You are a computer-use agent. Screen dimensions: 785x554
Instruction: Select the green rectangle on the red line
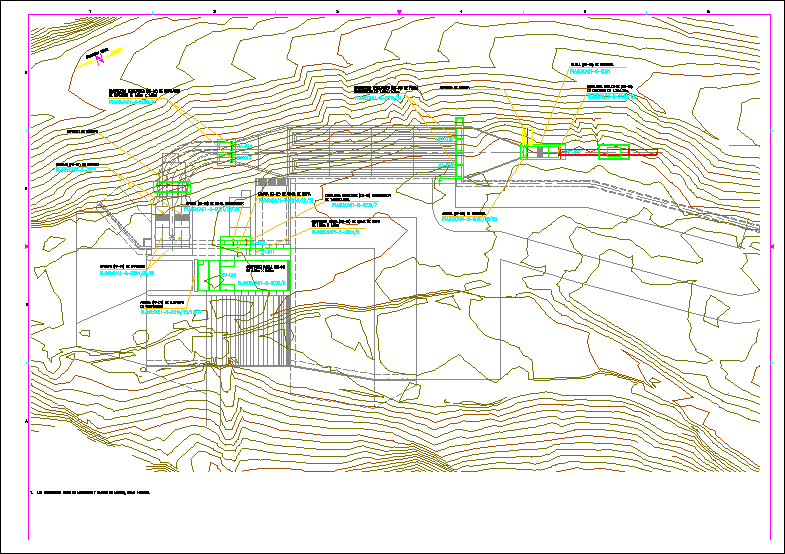pos(613,152)
